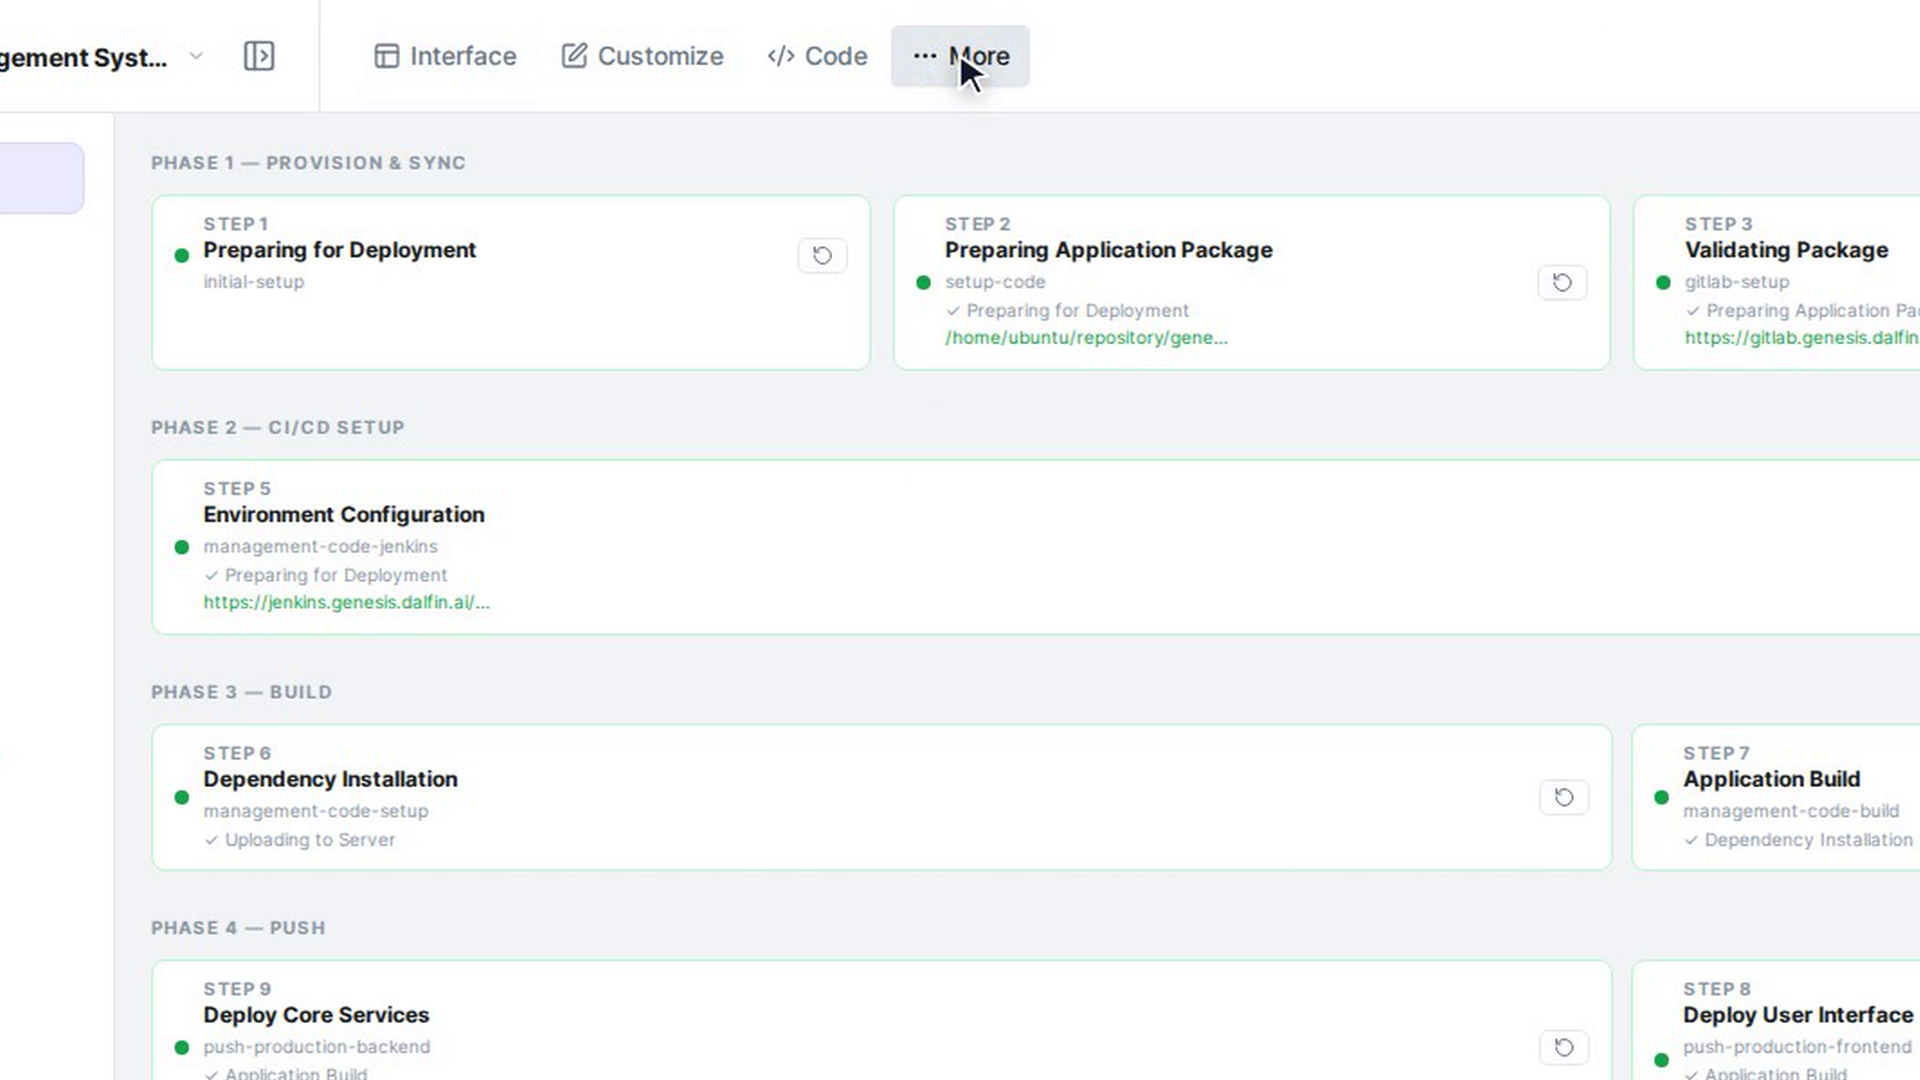Select the Application Build step title

[x=1771, y=779]
